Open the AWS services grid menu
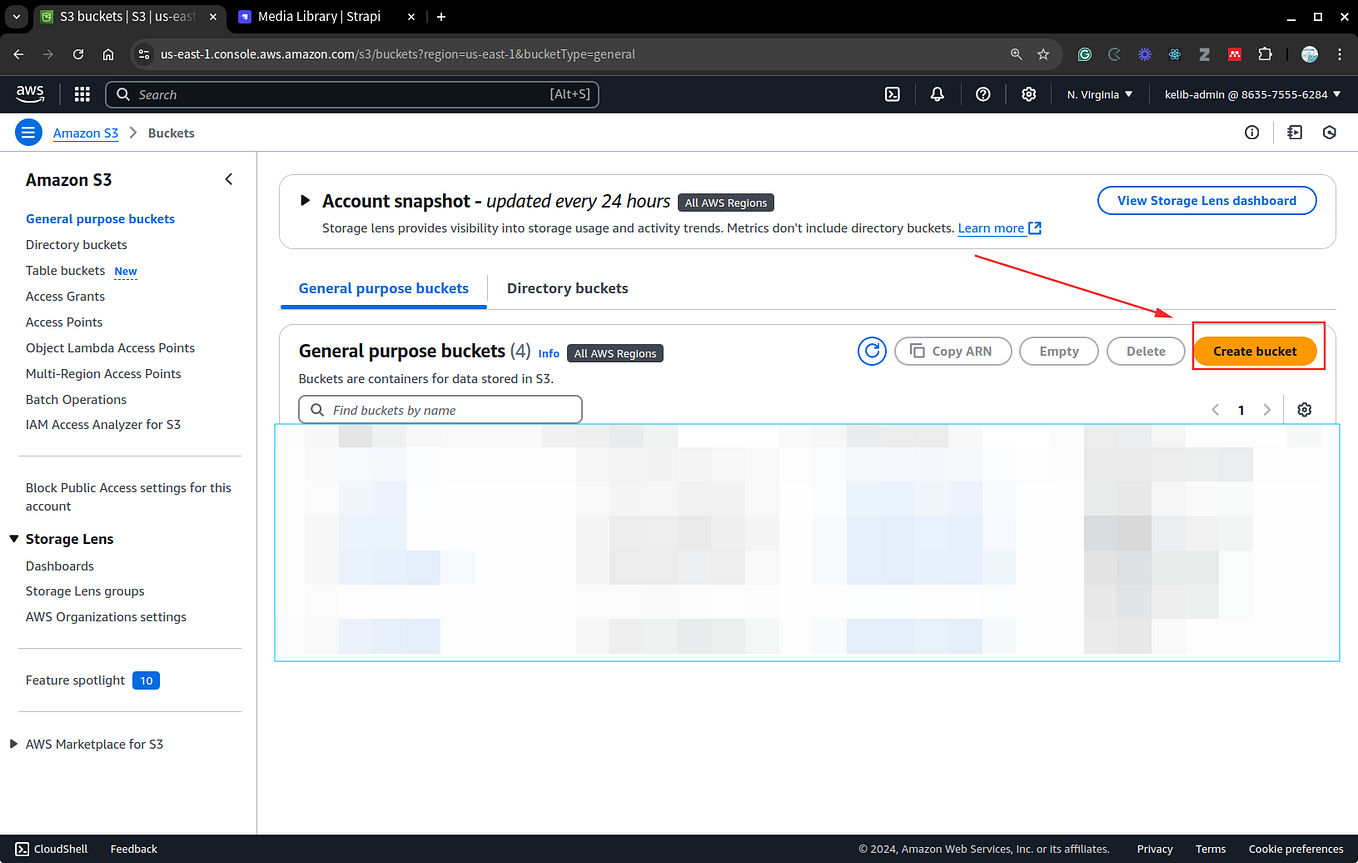Viewport: 1358px width, 863px height. coord(81,93)
